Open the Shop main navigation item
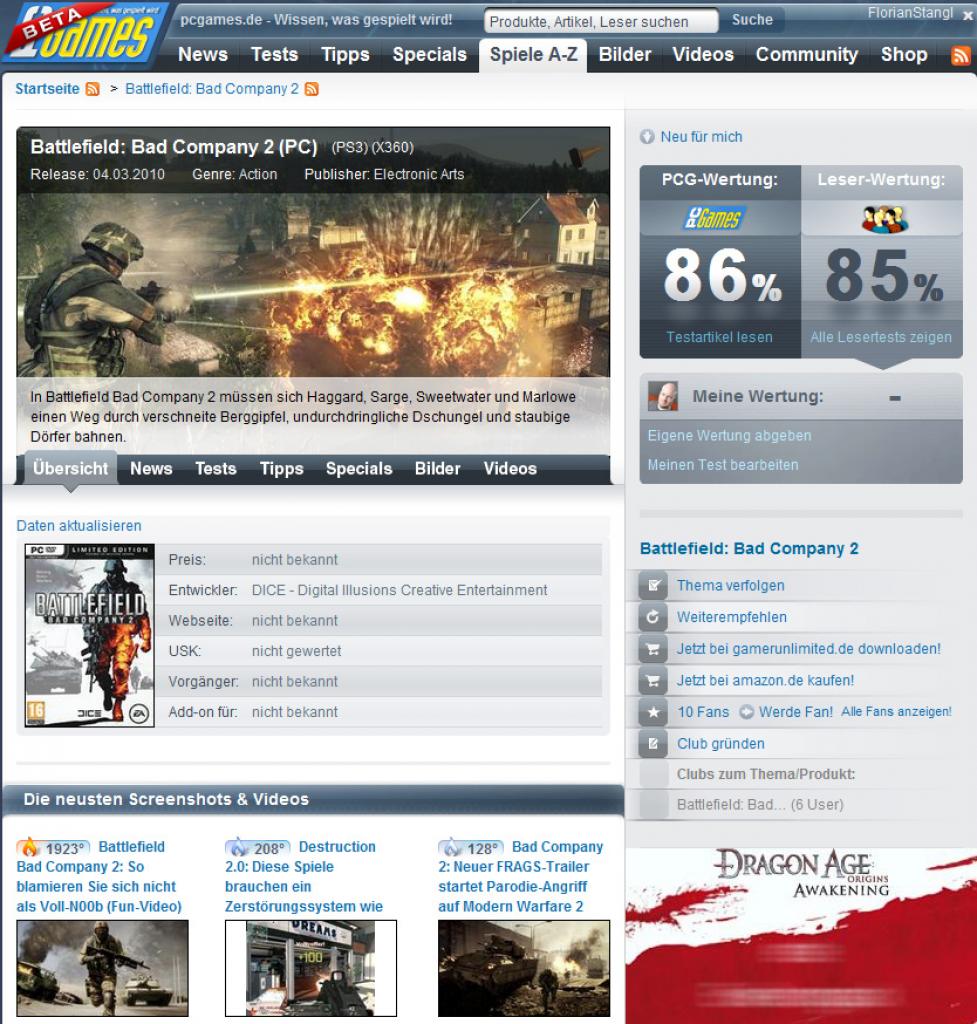This screenshot has width=977, height=1024. click(x=904, y=55)
